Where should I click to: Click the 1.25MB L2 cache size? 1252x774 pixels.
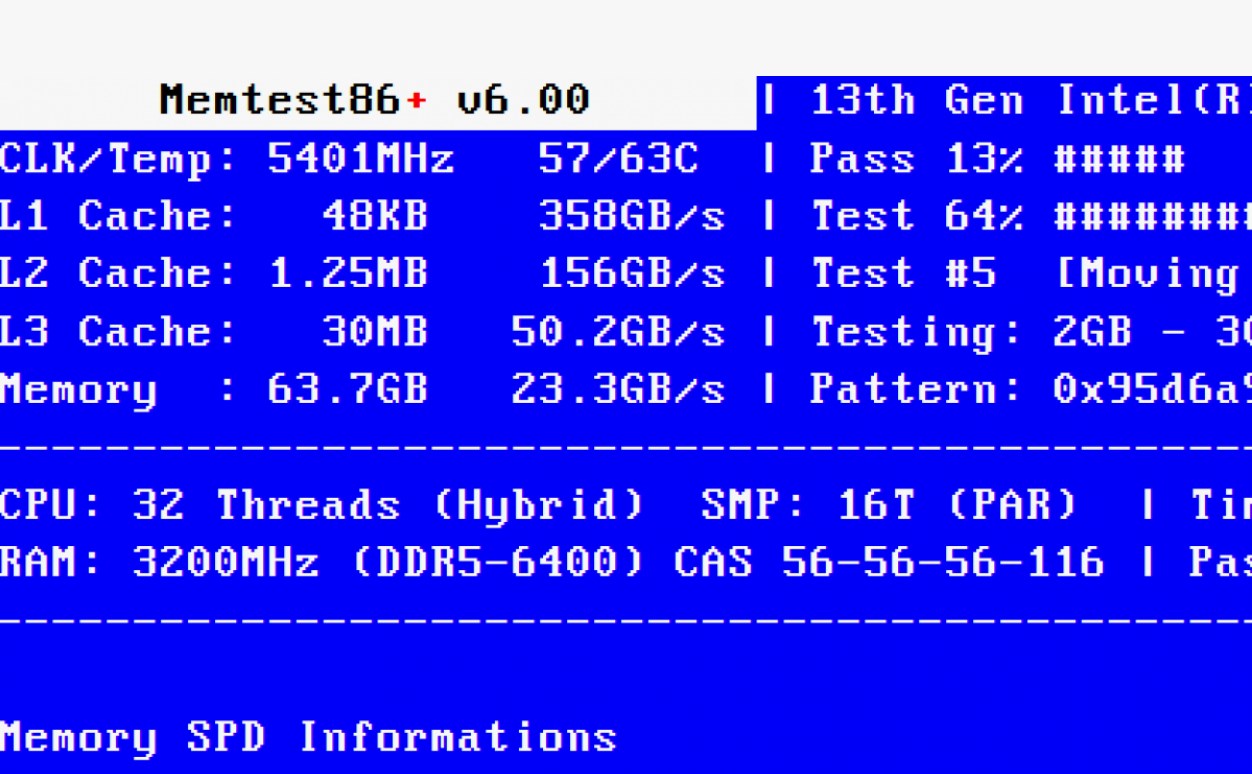coord(348,273)
